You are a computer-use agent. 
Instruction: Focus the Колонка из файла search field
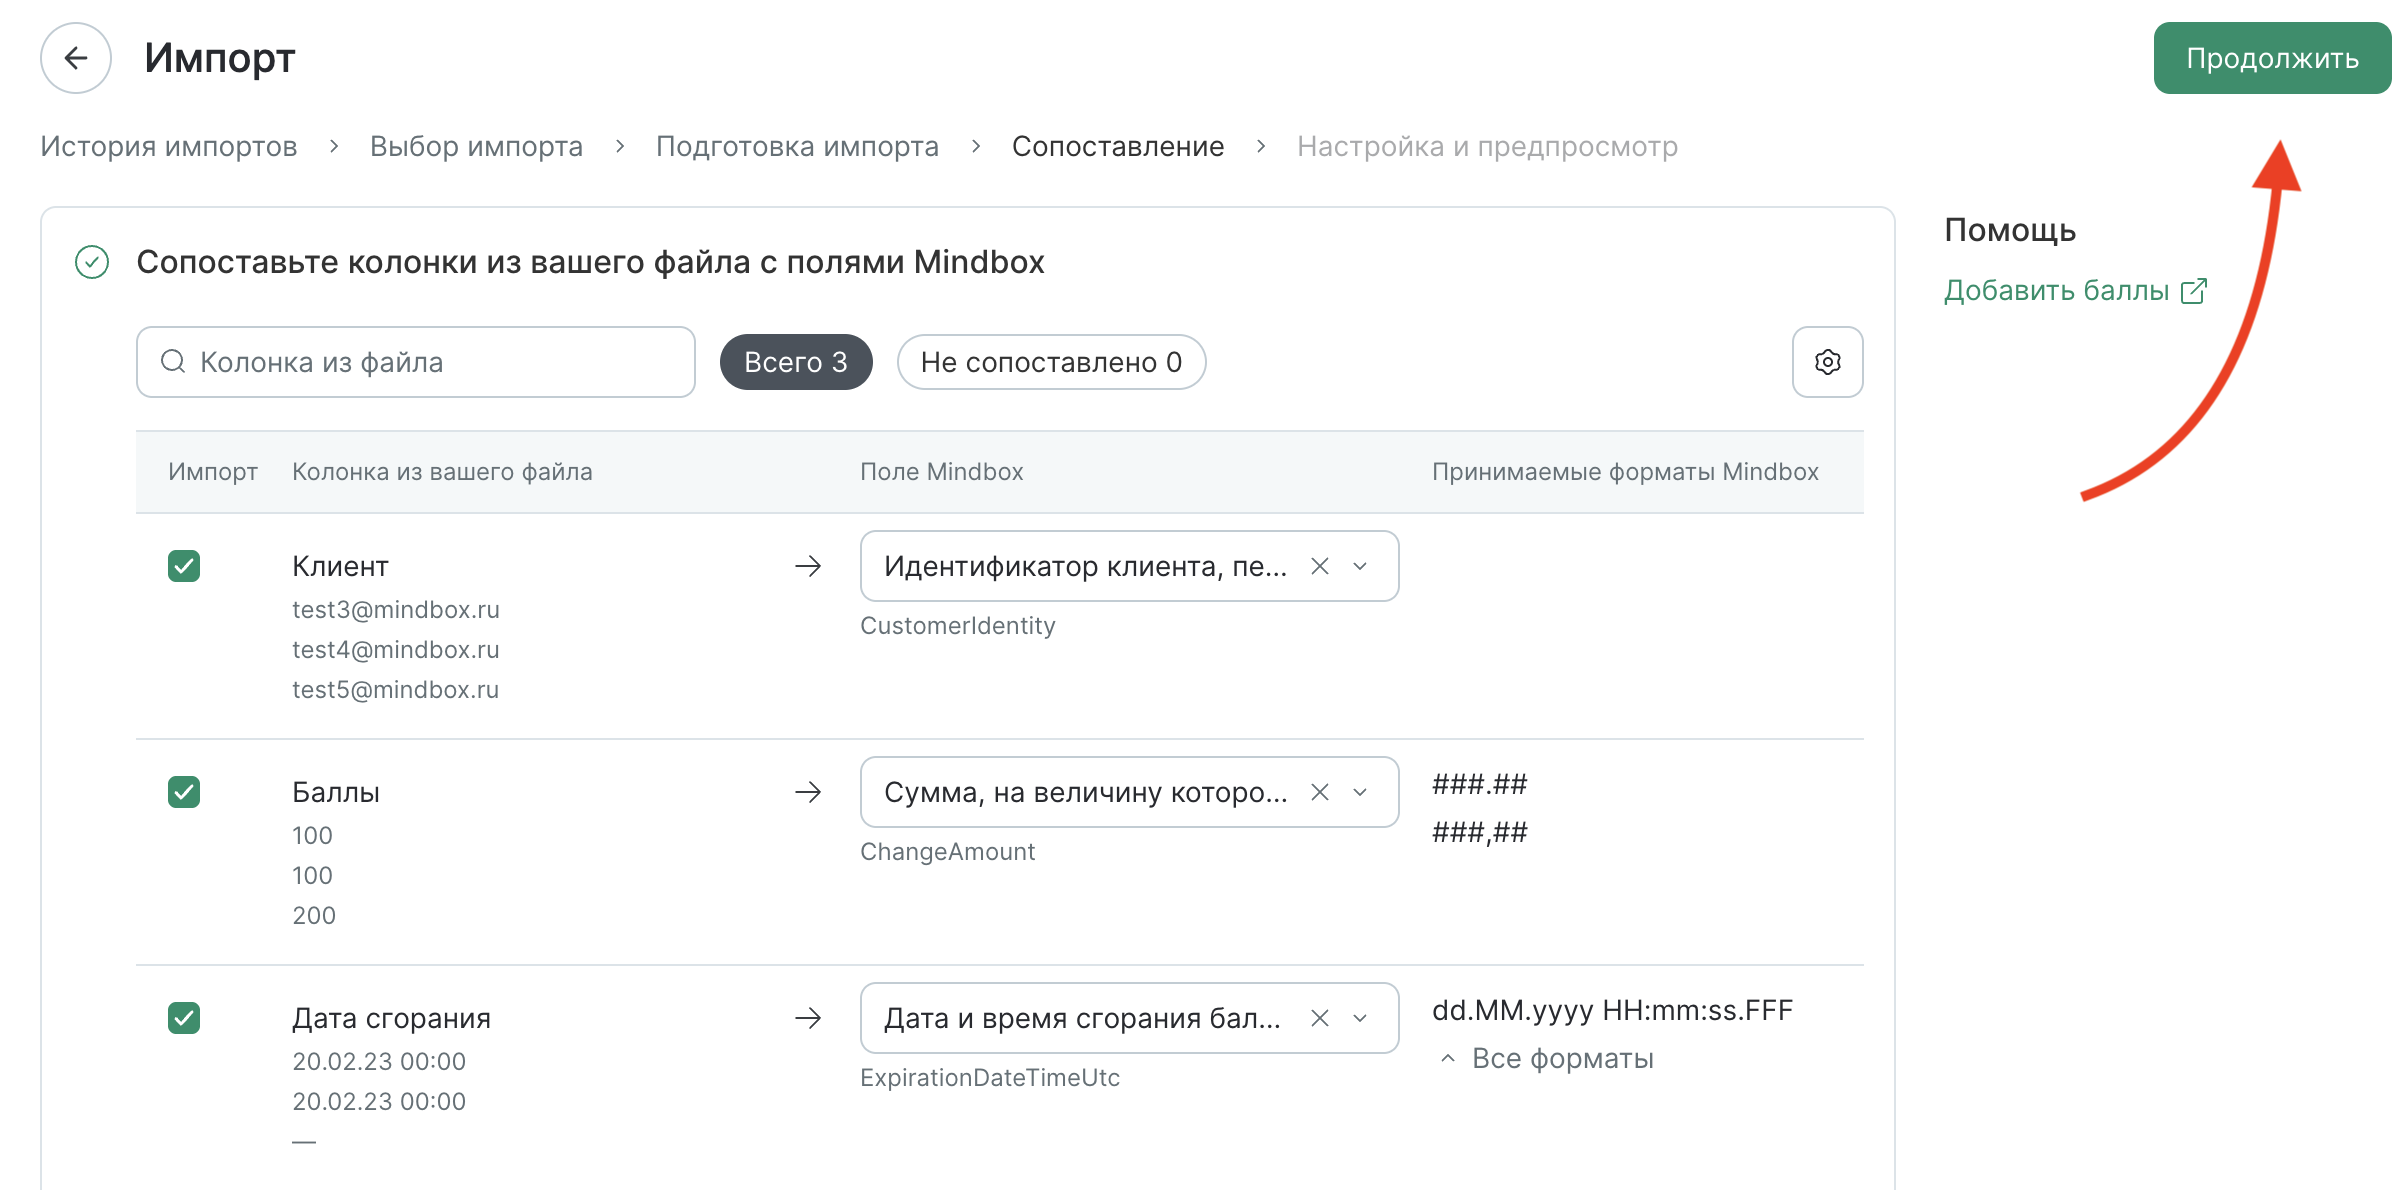tap(416, 362)
